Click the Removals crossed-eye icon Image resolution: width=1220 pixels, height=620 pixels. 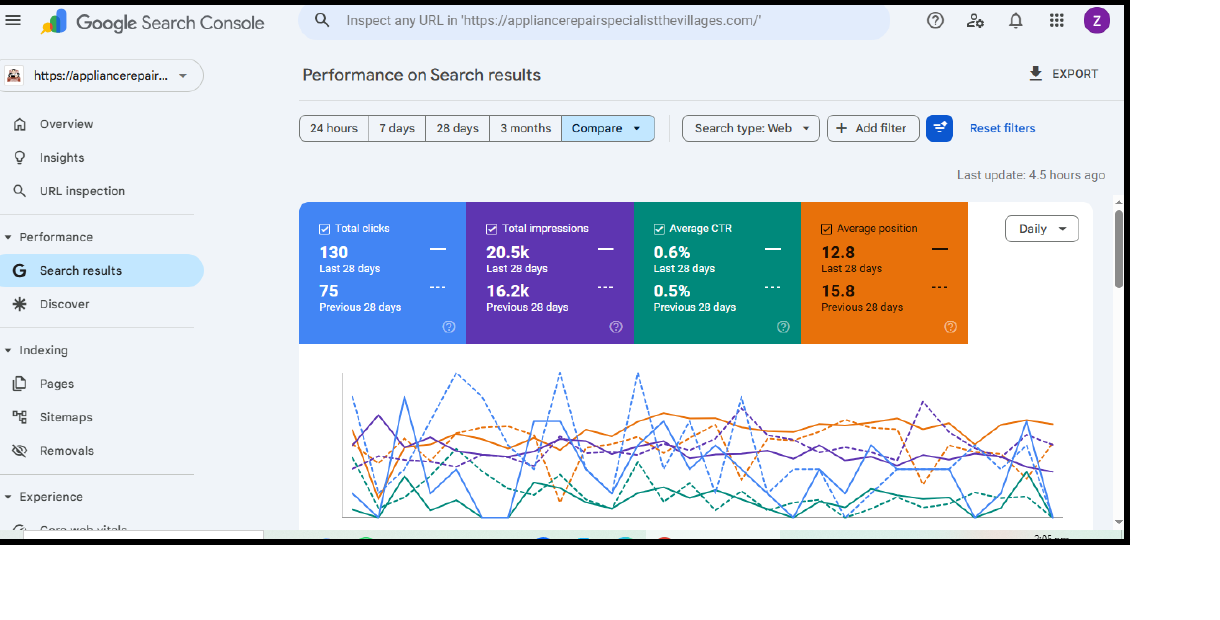(19, 451)
